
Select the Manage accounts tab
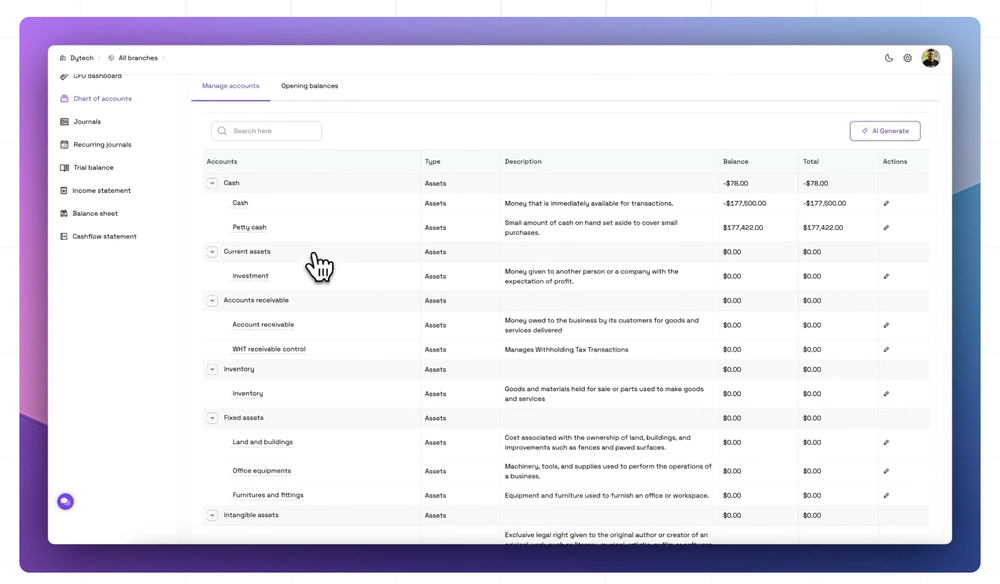pyautogui.click(x=230, y=86)
